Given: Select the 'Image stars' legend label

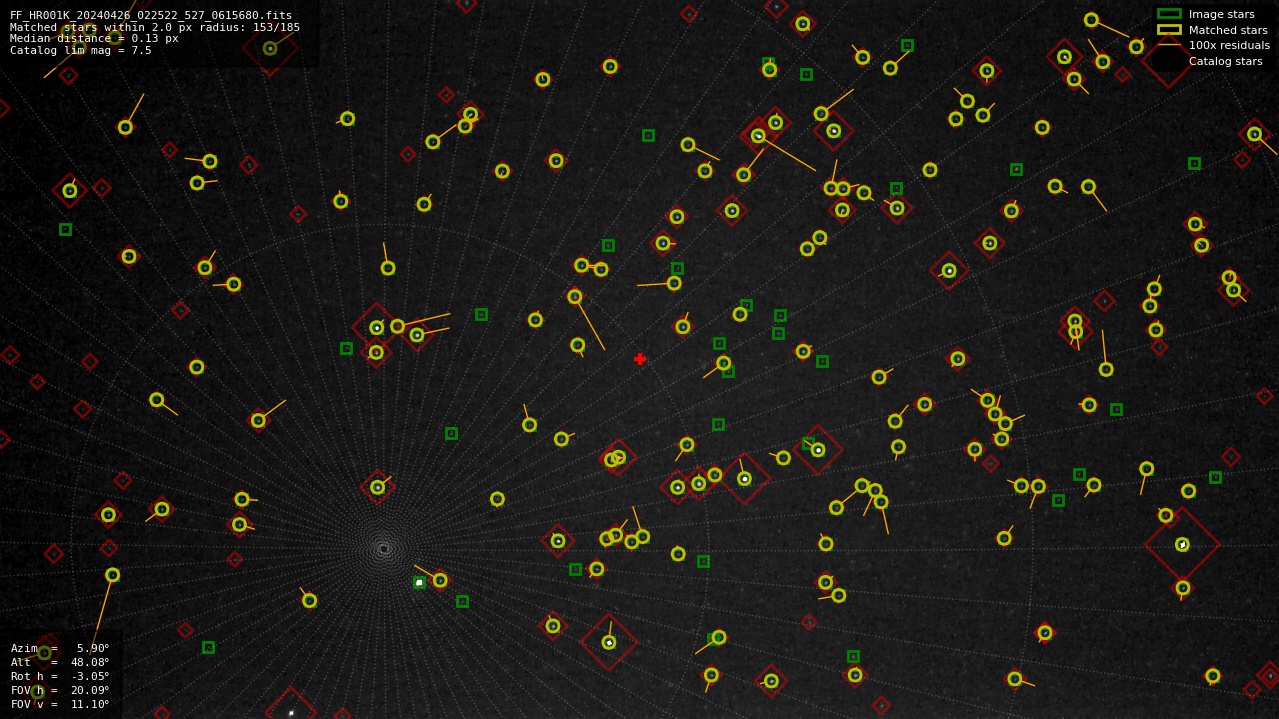Looking at the screenshot, I should 1221,14.
